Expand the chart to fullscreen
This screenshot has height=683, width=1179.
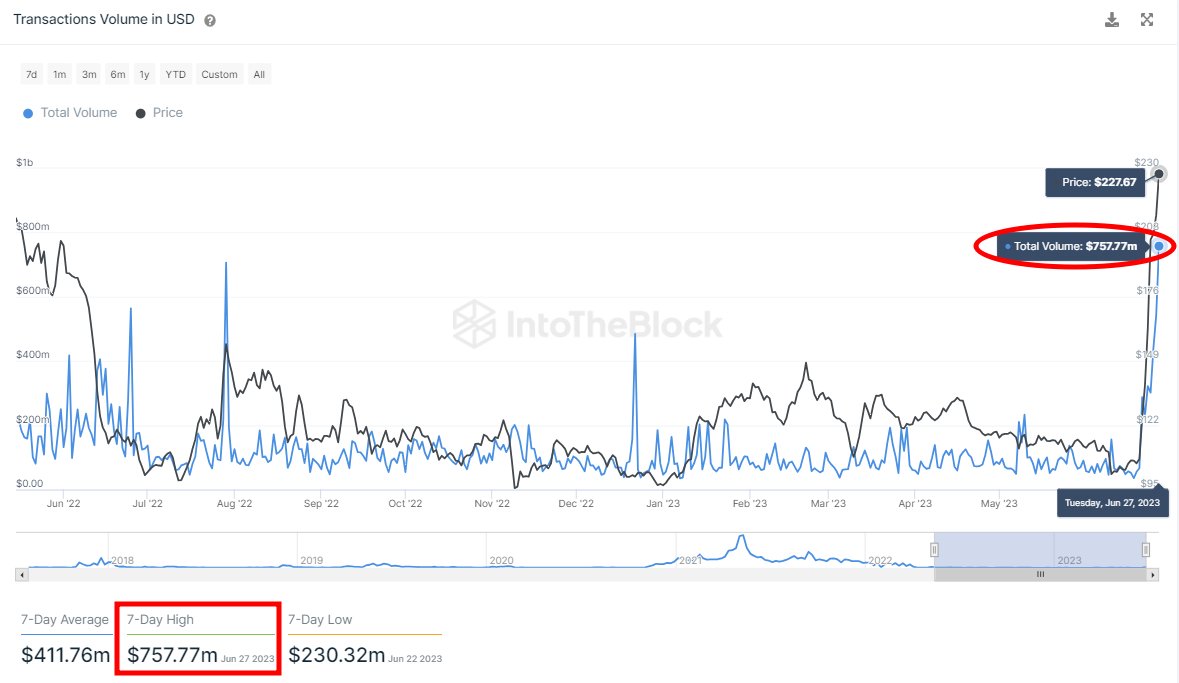[1146, 19]
